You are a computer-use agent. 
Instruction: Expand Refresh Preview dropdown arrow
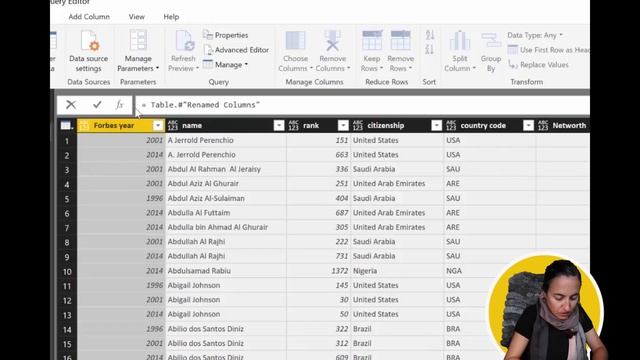pyautogui.click(x=198, y=69)
